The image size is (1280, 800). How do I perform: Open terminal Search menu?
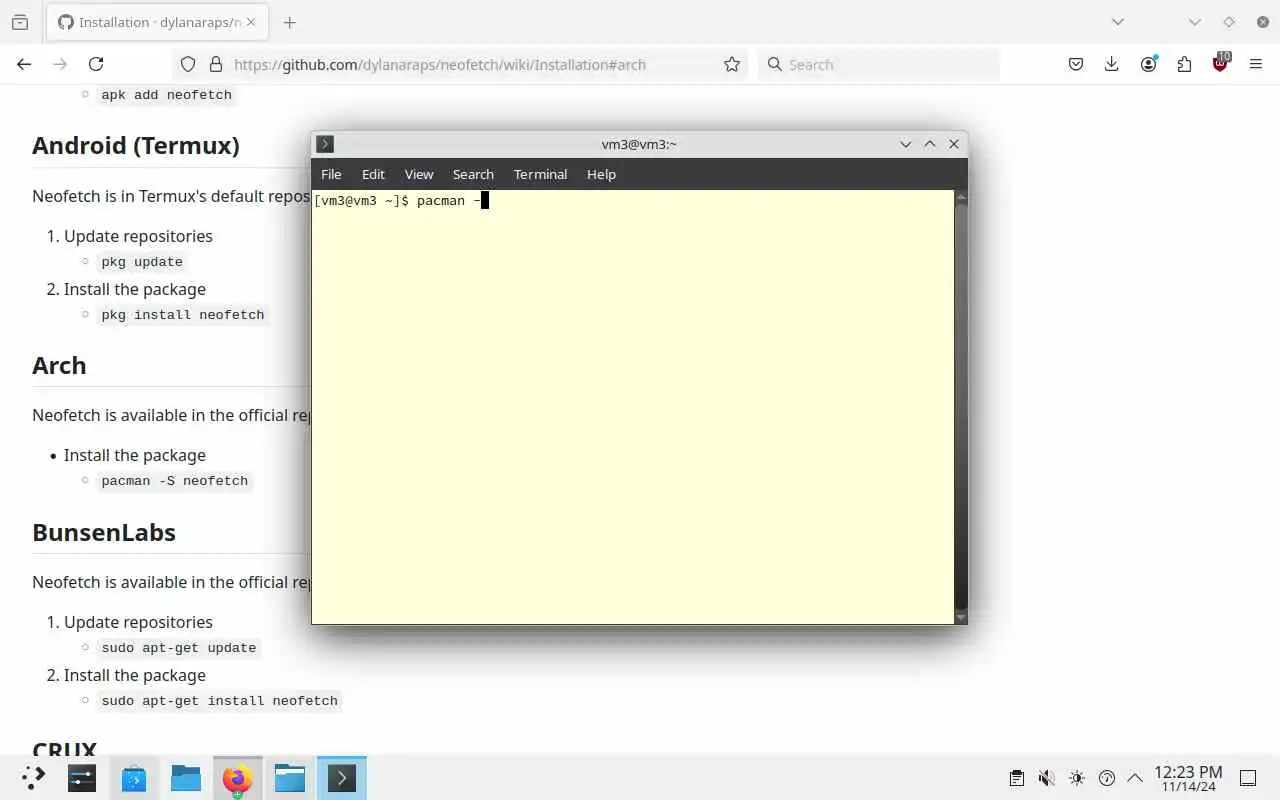473,174
